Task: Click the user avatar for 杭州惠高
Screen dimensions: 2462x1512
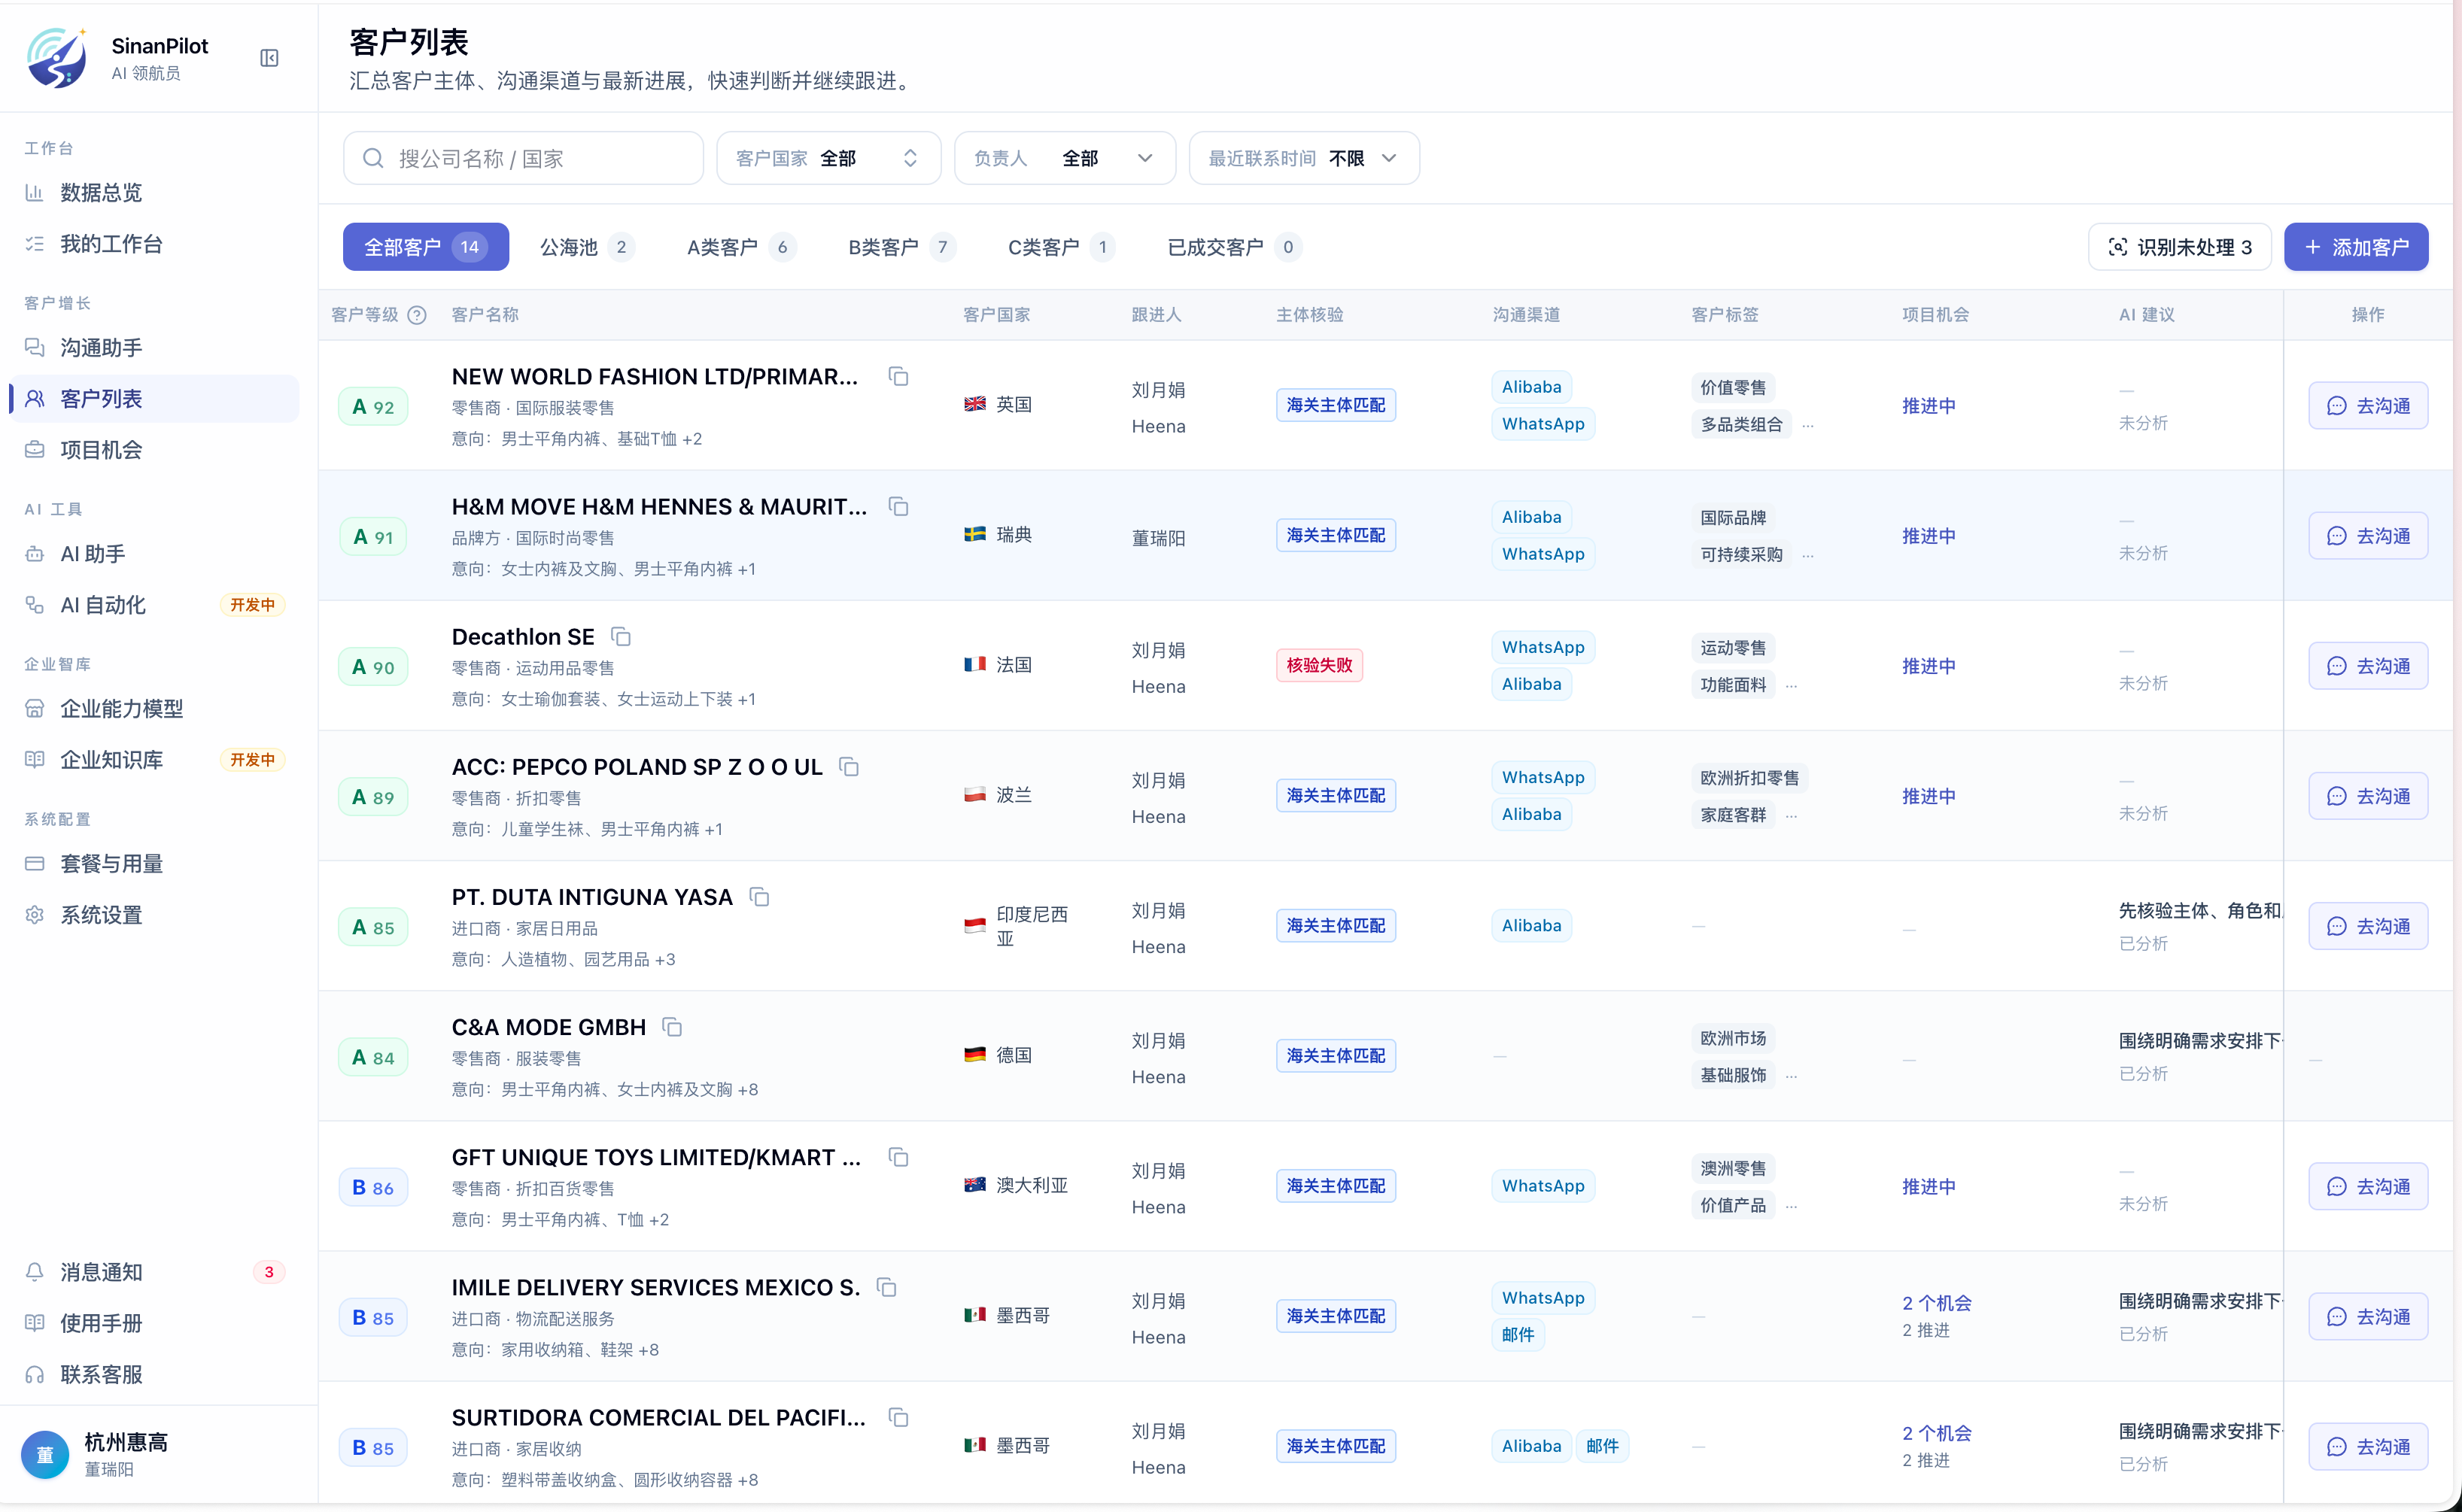Action: (45, 1454)
